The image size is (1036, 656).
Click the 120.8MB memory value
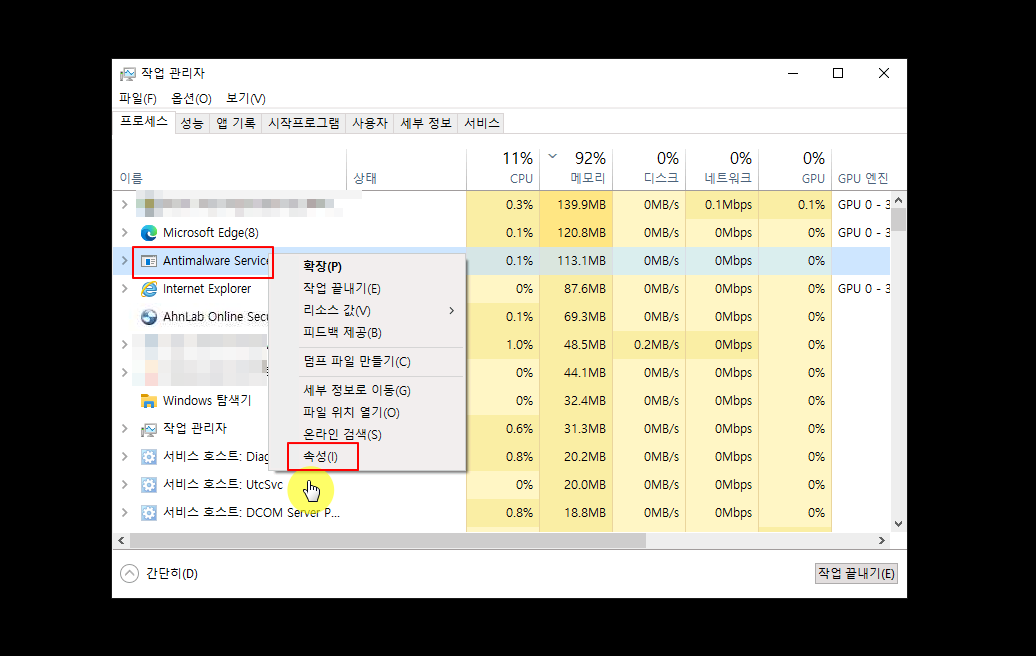(581, 233)
